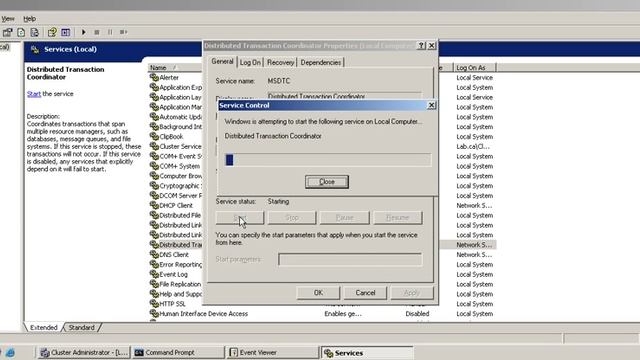Toggle the show/hide console tree icon
This screenshot has height=360, width=640.
65,32
